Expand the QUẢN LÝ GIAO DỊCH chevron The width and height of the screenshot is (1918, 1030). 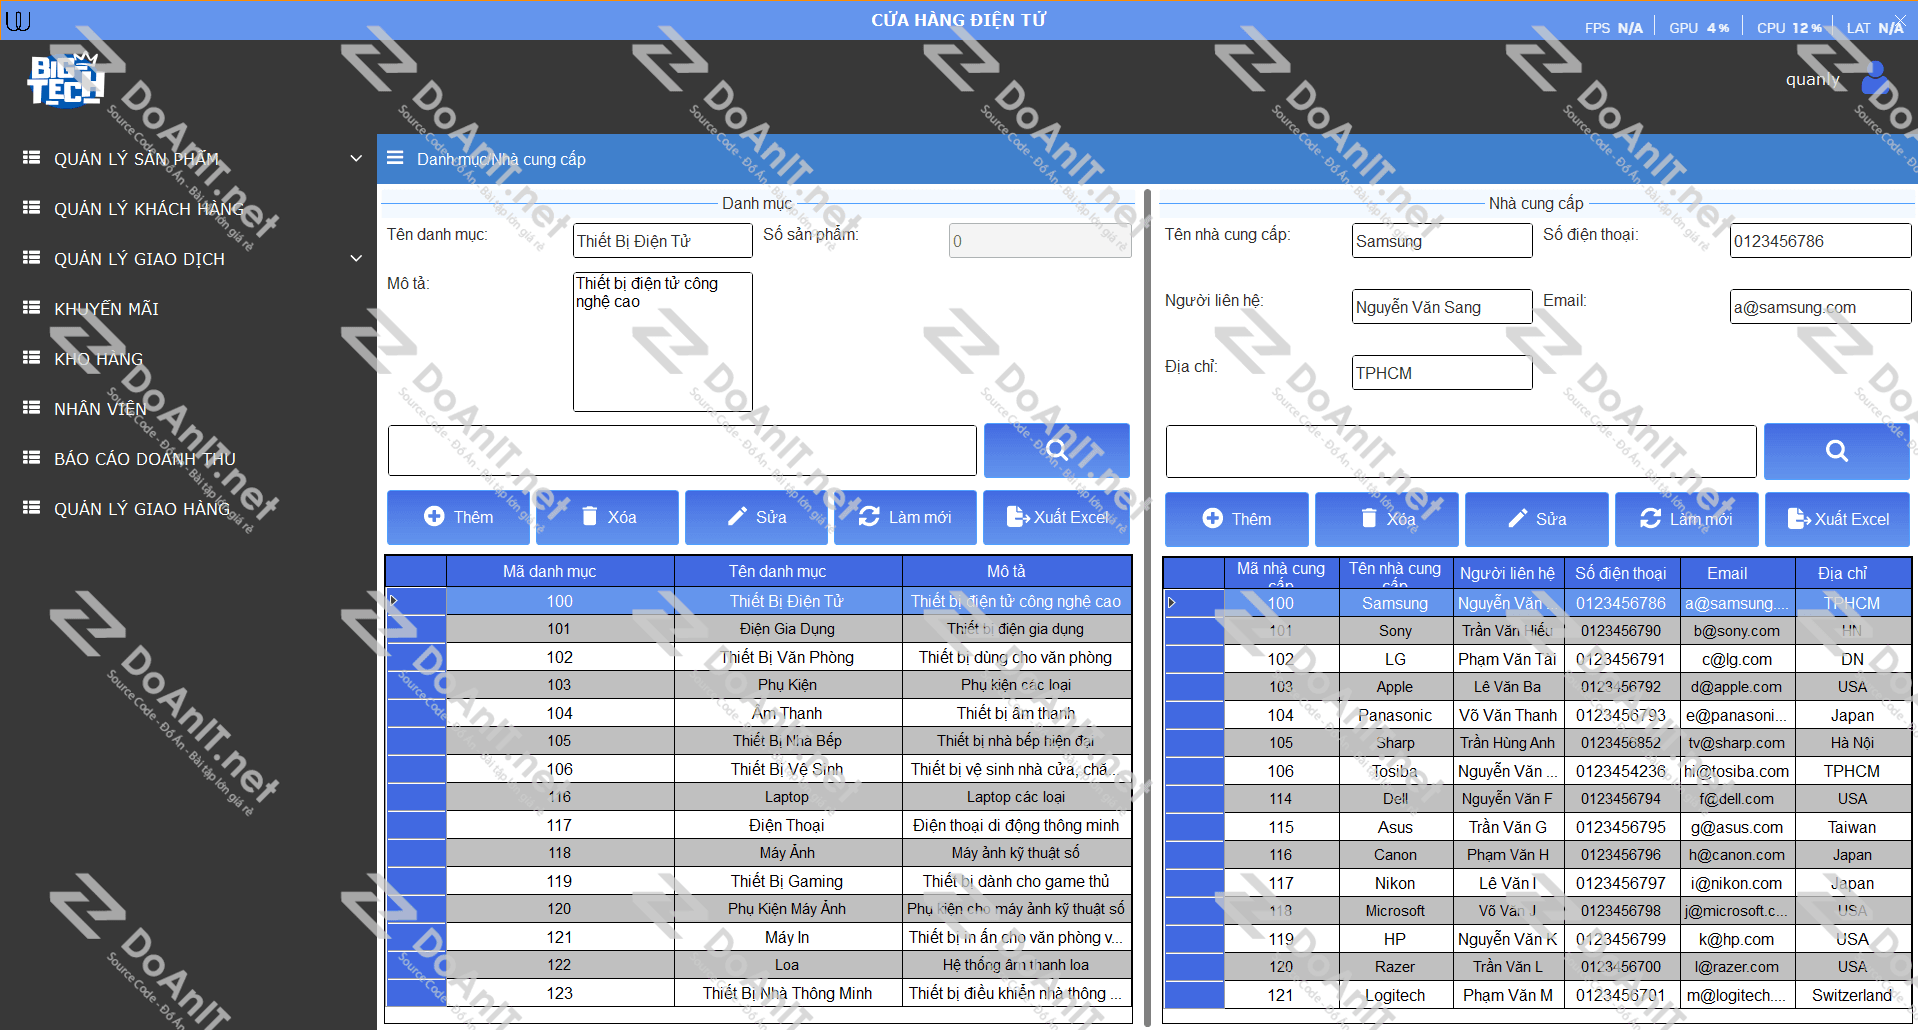(356, 259)
